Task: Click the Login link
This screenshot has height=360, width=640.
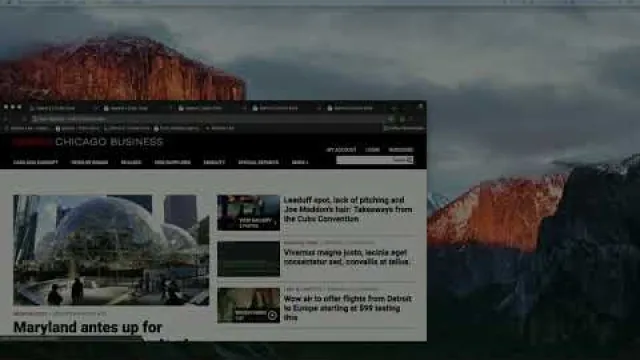Action: (372, 150)
